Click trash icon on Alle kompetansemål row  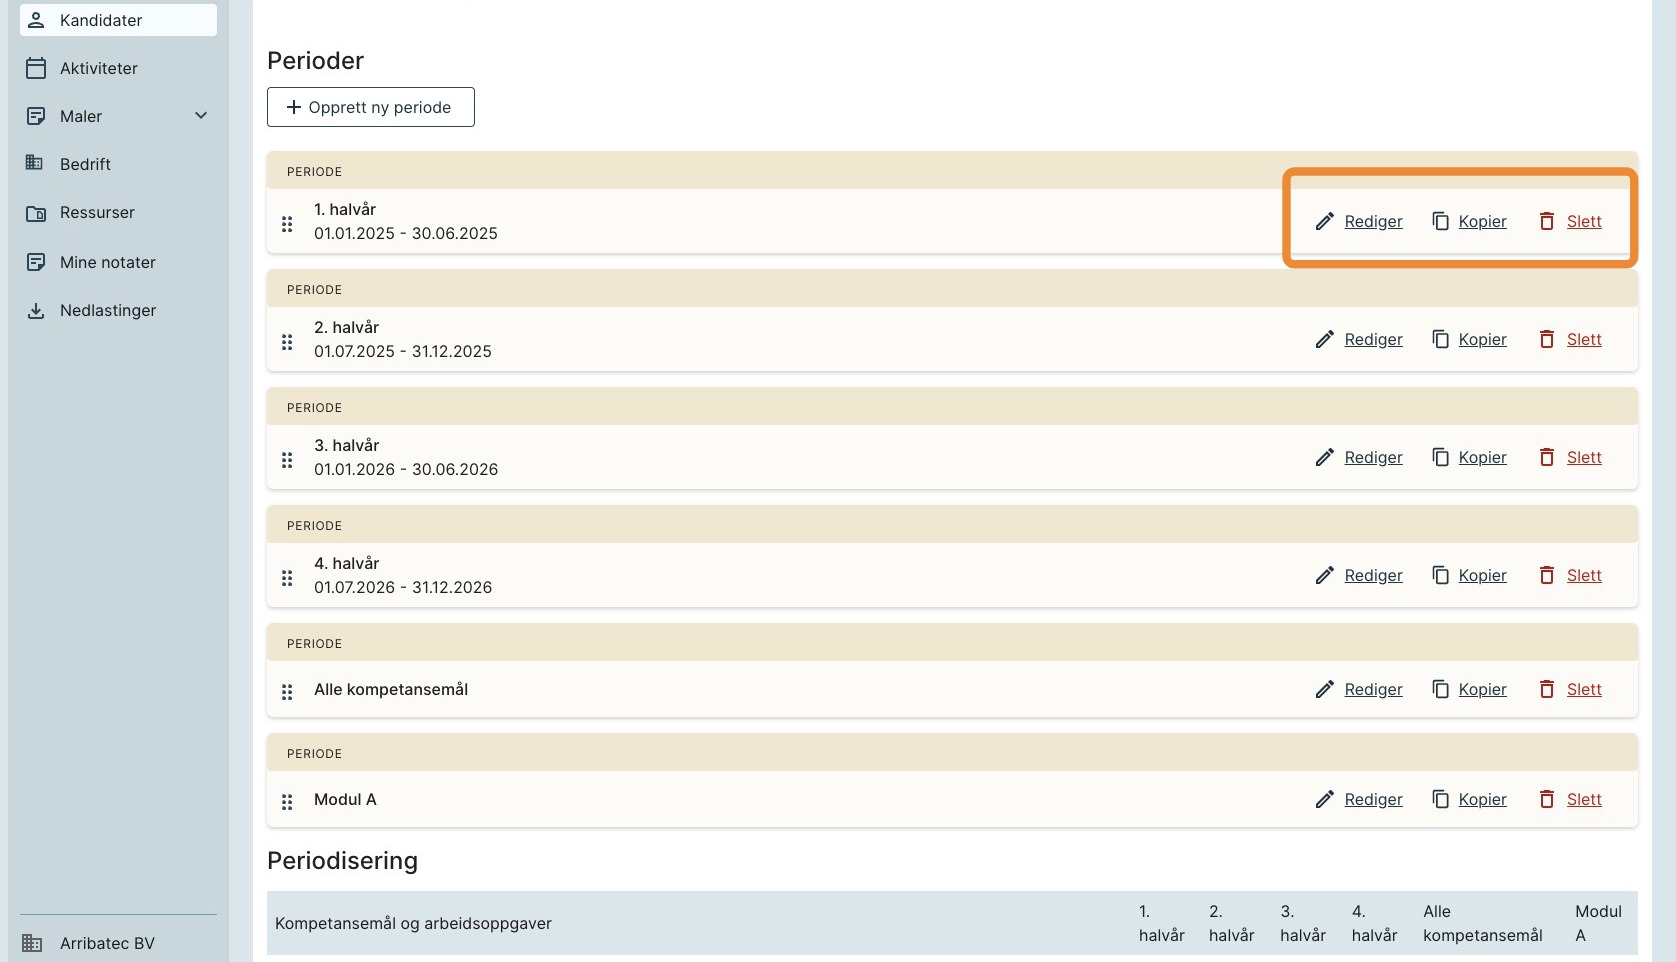1547,690
